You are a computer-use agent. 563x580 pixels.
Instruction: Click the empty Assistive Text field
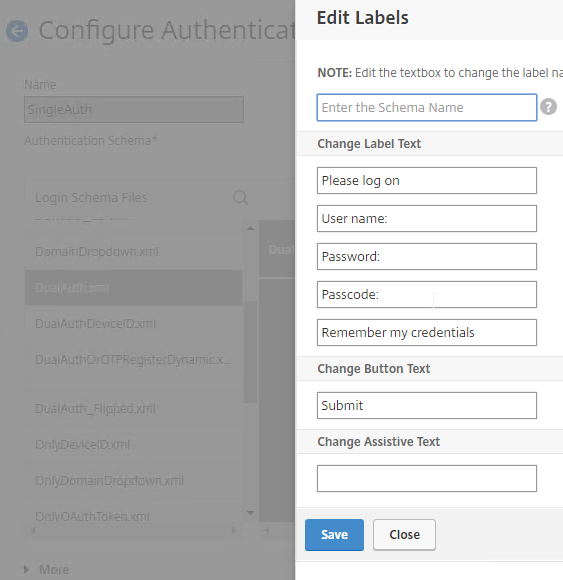(427, 479)
